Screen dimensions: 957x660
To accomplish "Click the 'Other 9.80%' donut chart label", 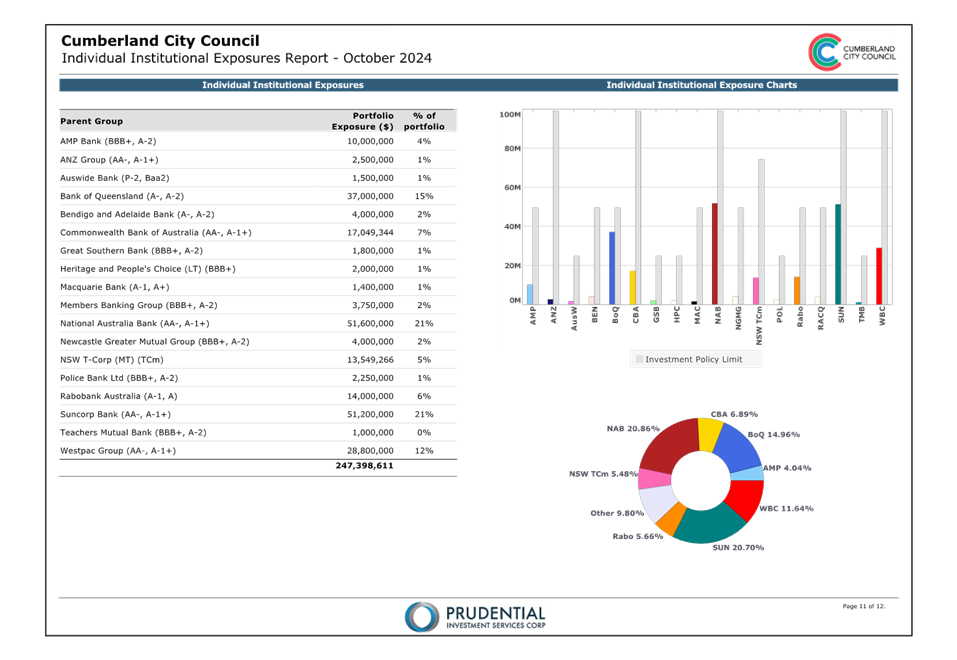I will point(617,513).
